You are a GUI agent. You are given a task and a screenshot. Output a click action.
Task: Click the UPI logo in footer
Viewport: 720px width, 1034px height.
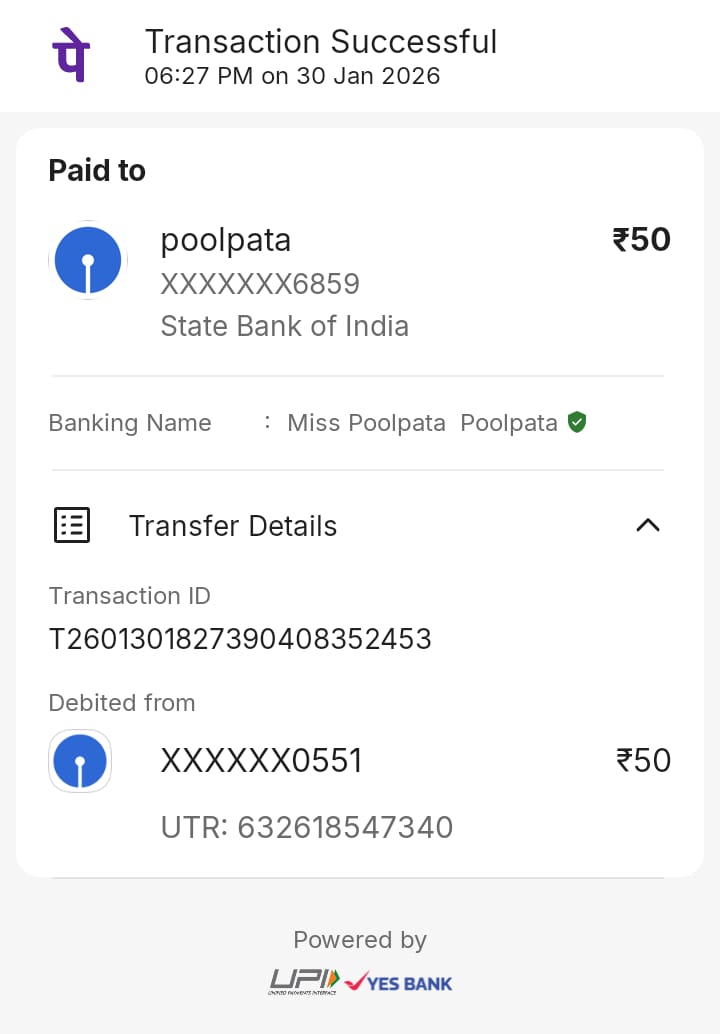click(x=304, y=982)
